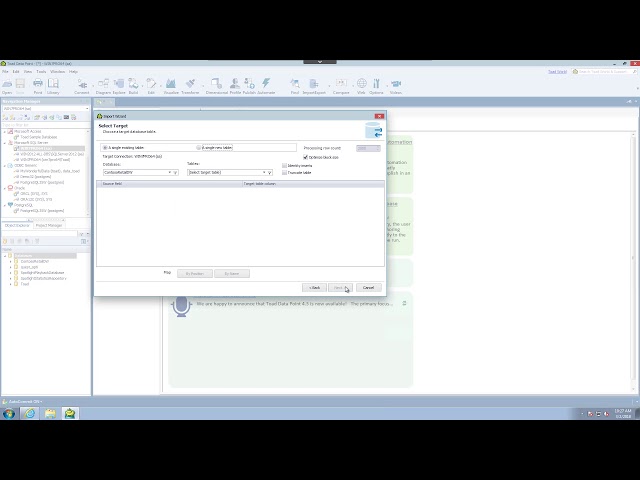Expand the Toad database folder

pyautogui.click(x=11, y=284)
